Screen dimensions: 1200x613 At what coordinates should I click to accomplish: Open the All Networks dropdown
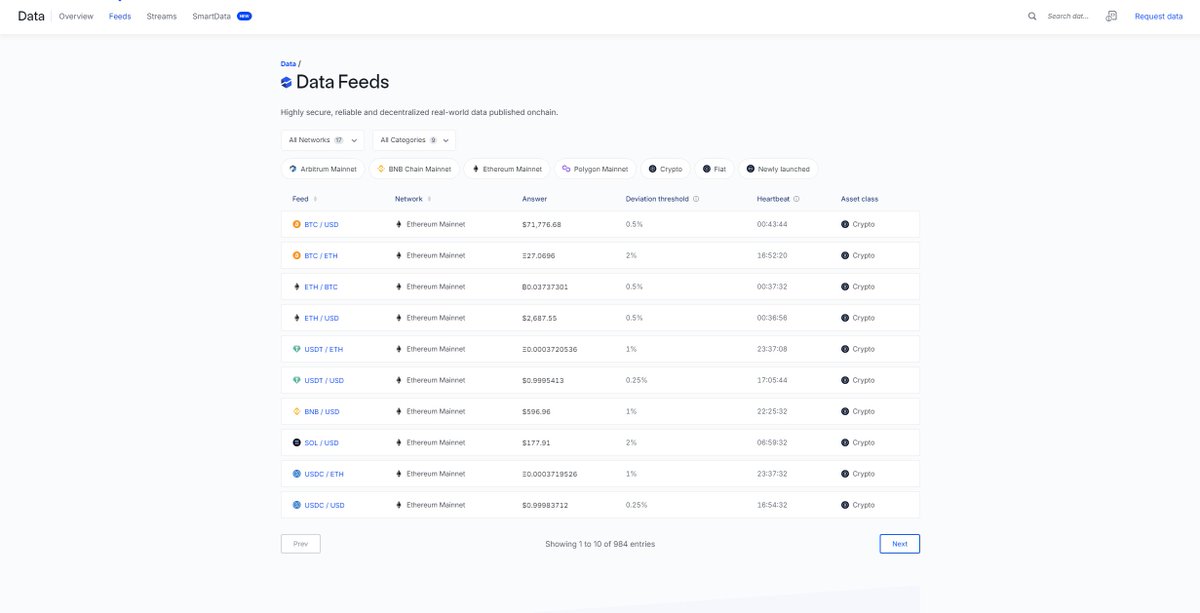pyautogui.click(x=323, y=140)
